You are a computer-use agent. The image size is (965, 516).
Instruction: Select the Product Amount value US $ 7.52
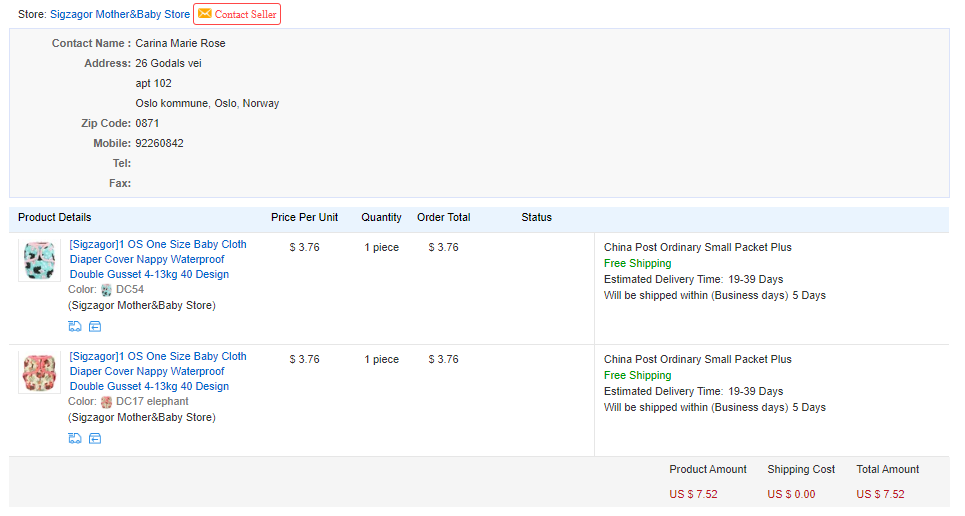coord(694,494)
